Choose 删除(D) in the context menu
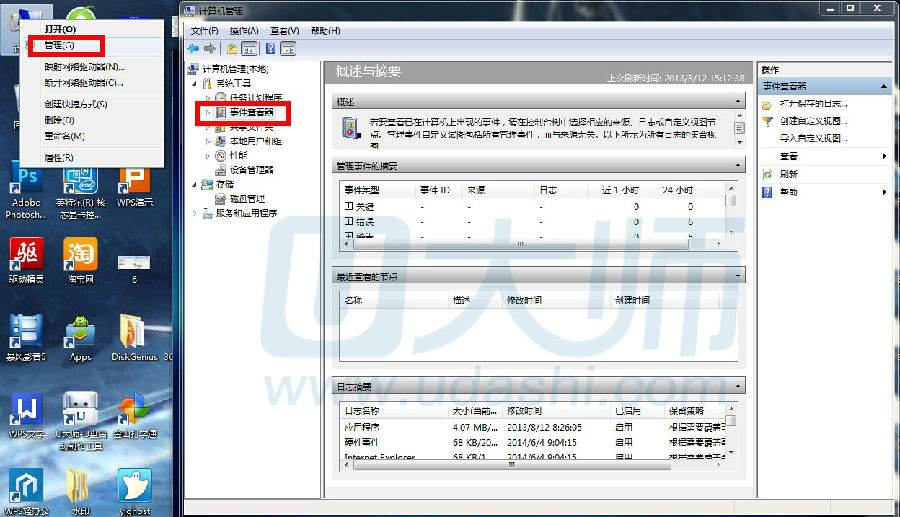 coord(59,120)
